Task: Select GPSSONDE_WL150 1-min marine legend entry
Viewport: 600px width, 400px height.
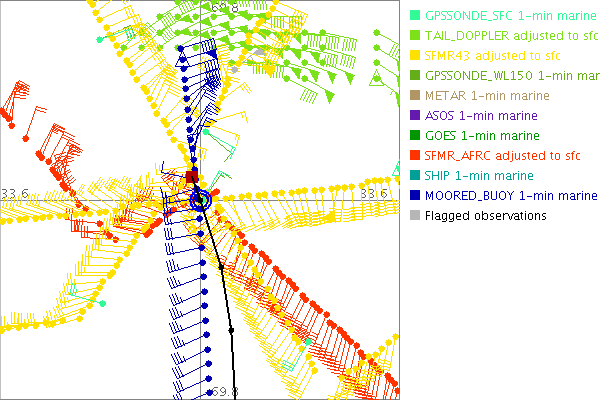Action: point(512,76)
